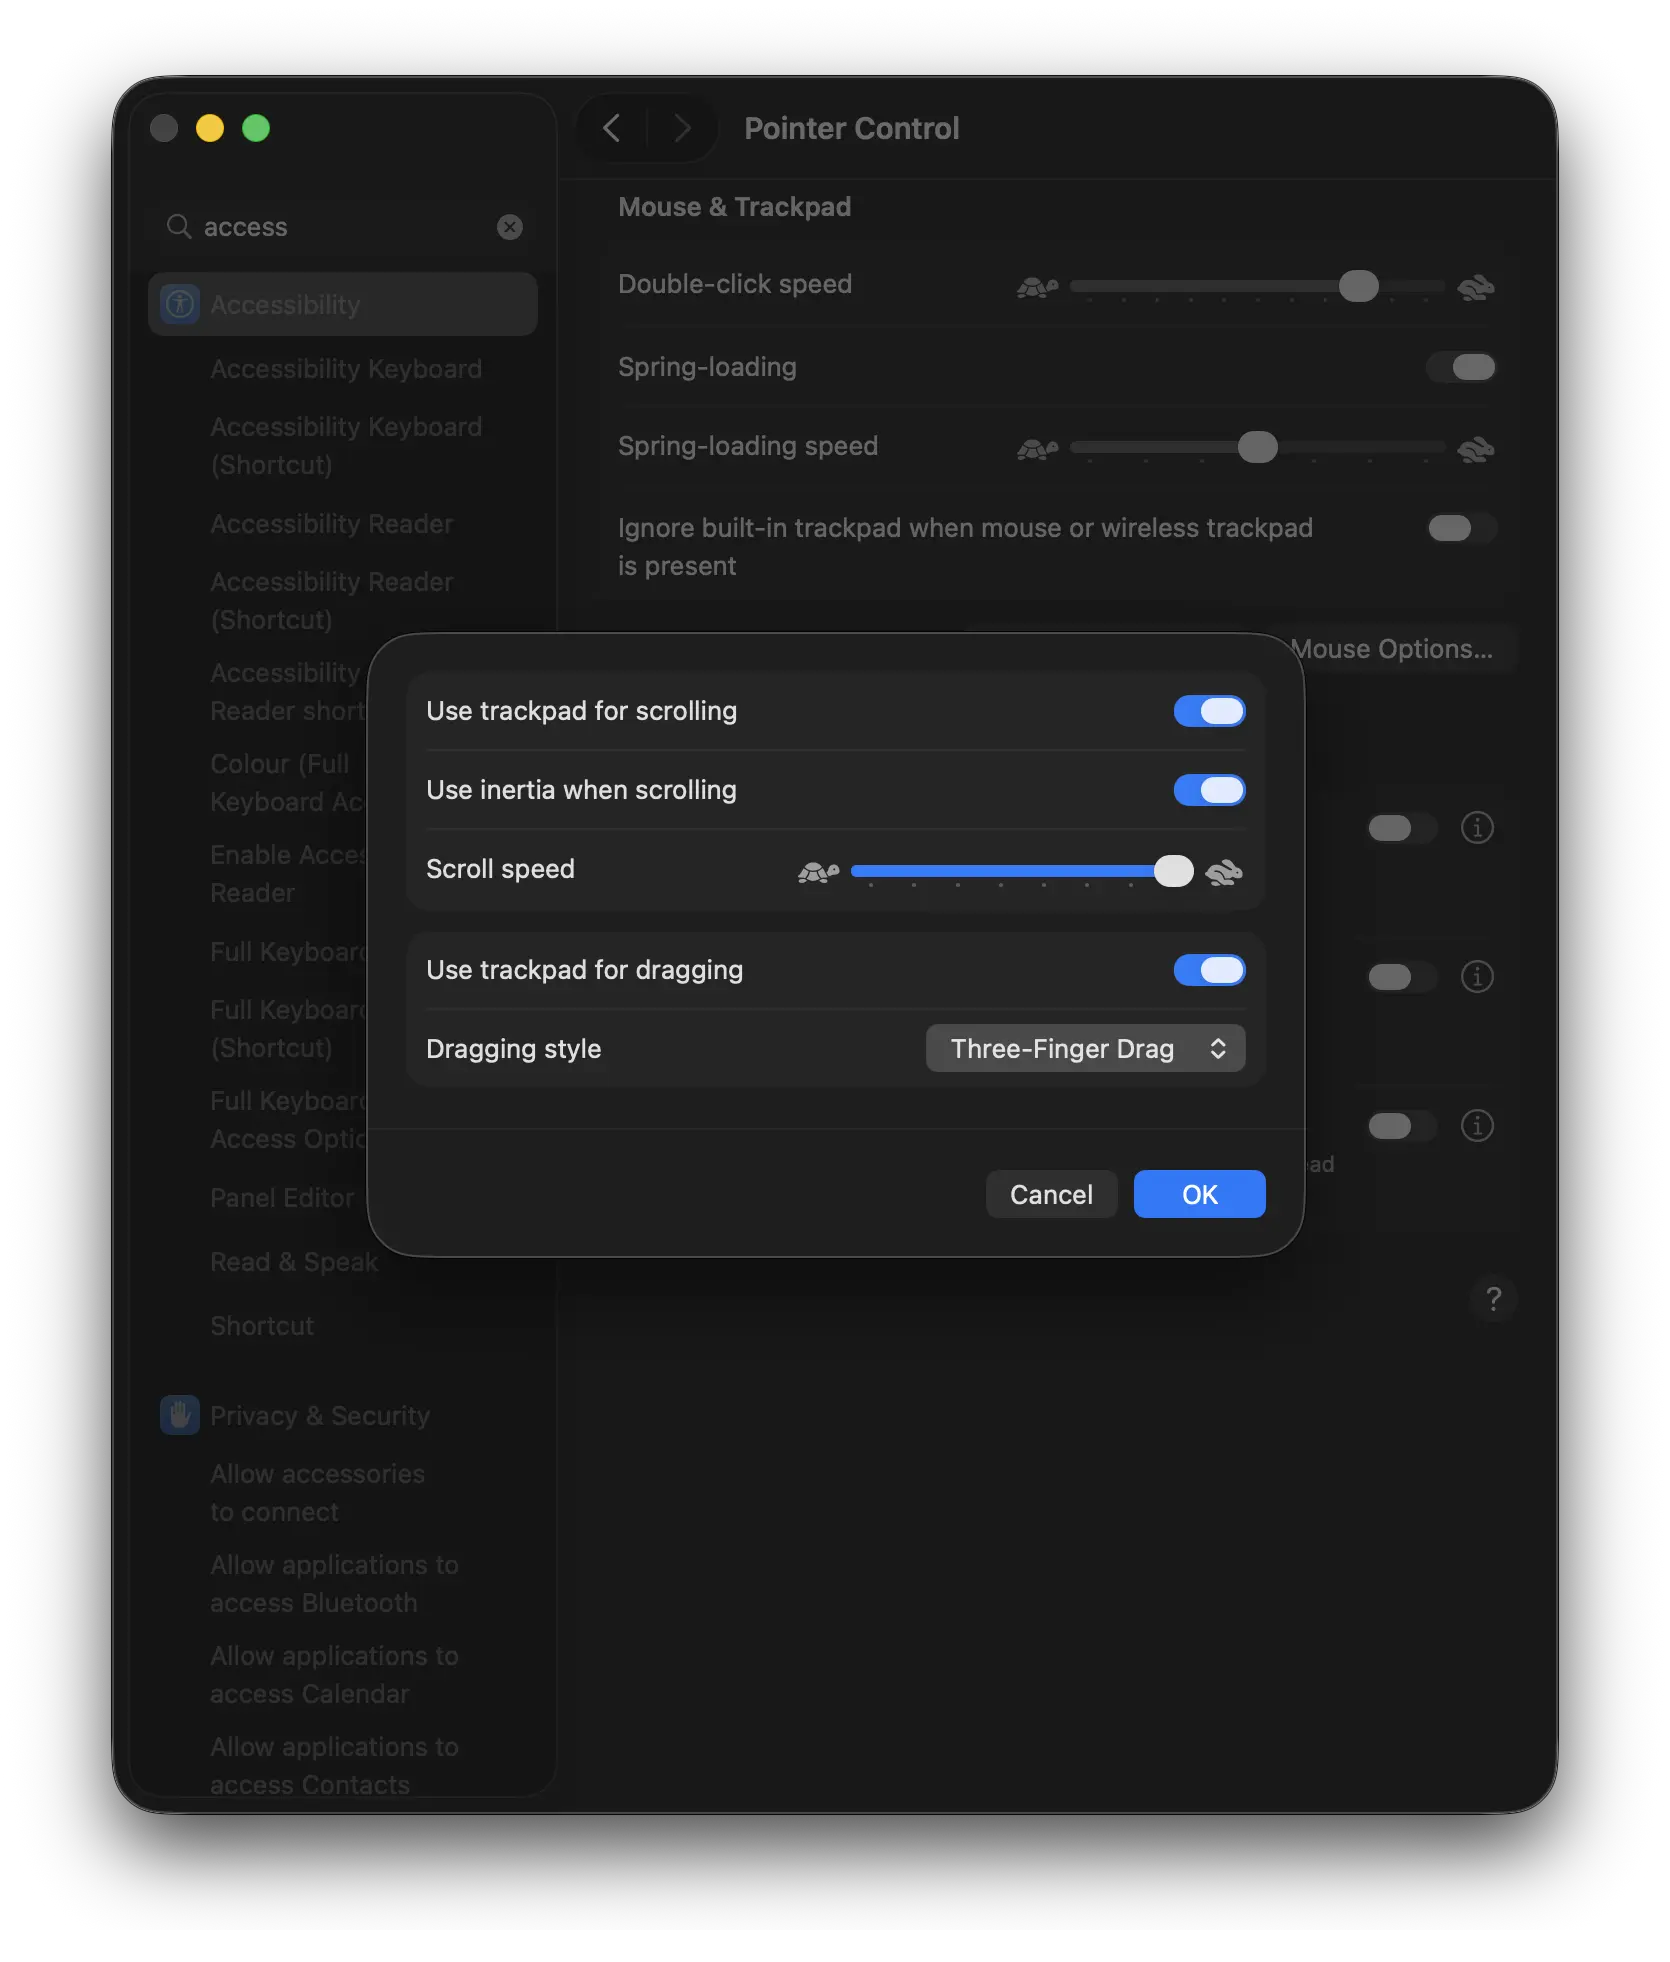Confirm with the OK button
The width and height of the screenshot is (1670, 1962).
click(1199, 1194)
